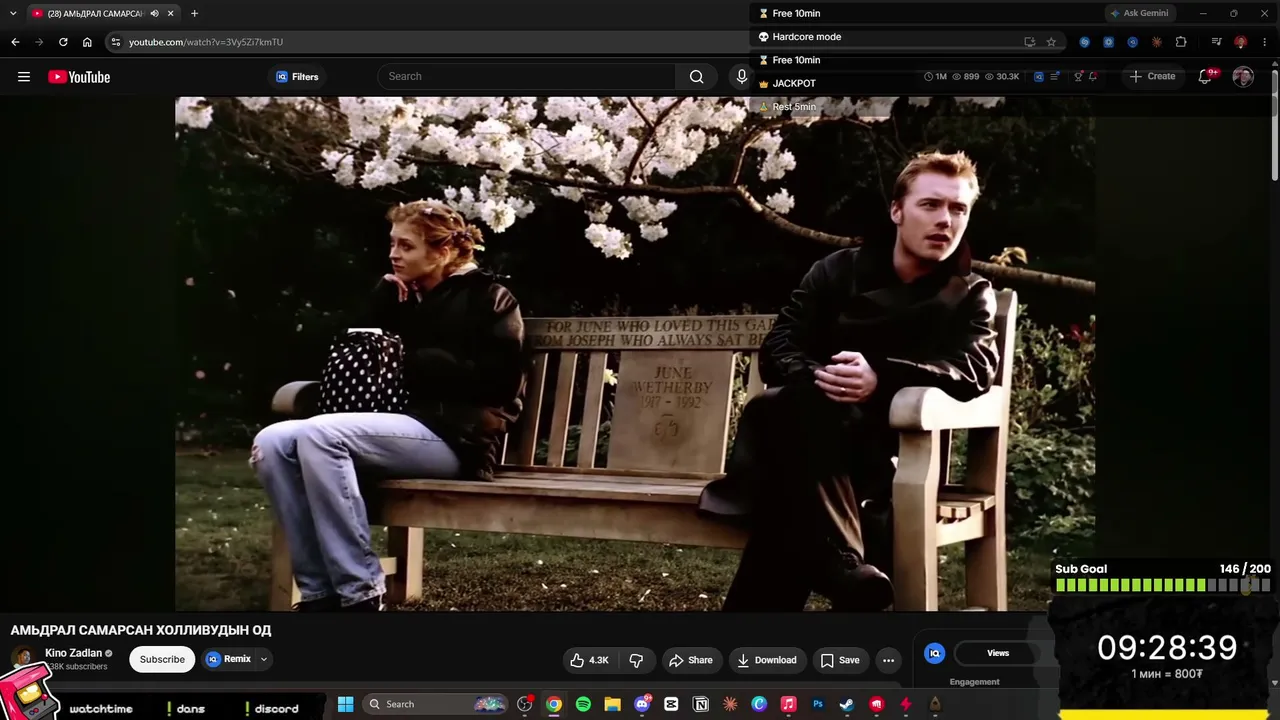Open CapCut from the taskbar
1280x720 pixels.
[x=671, y=704]
